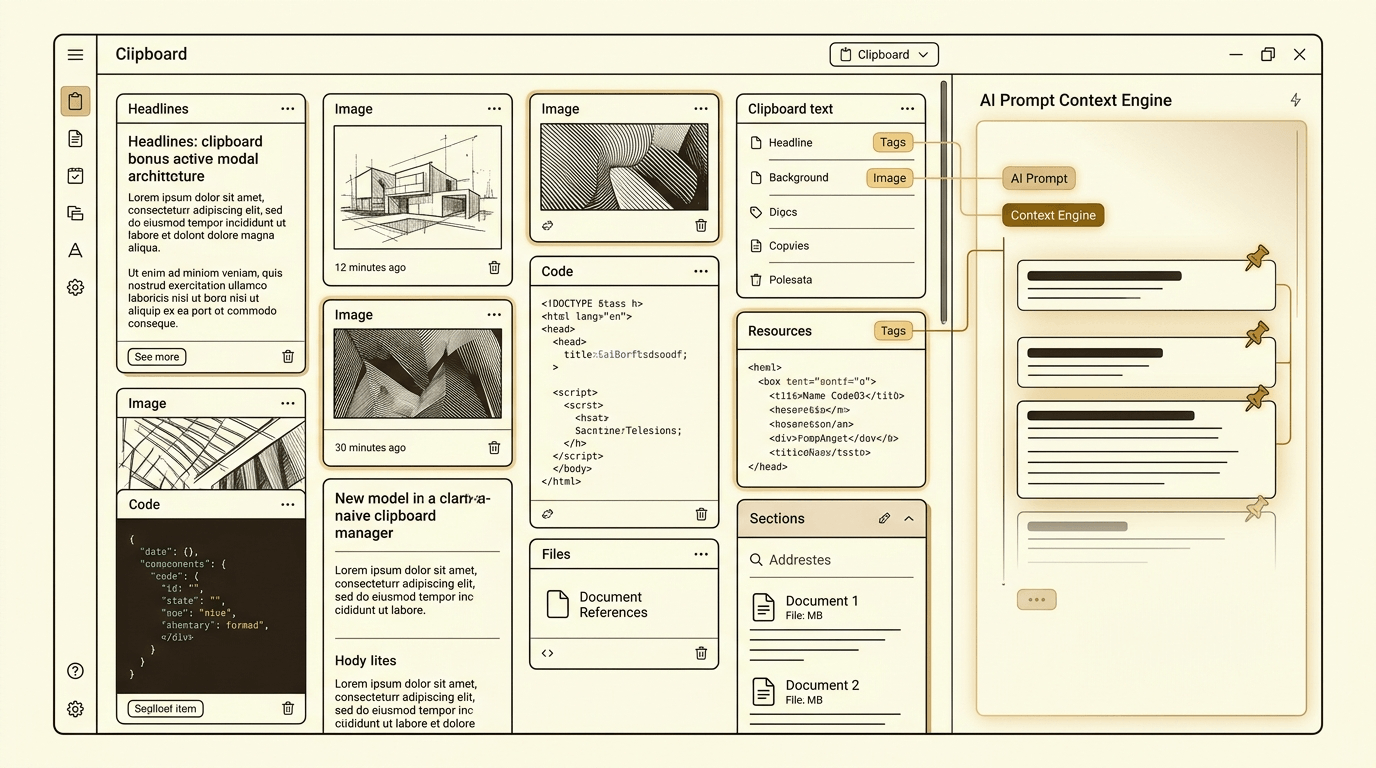
Task: Open the bottom settings gear in sidebar
Action: (x=75, y=709)
